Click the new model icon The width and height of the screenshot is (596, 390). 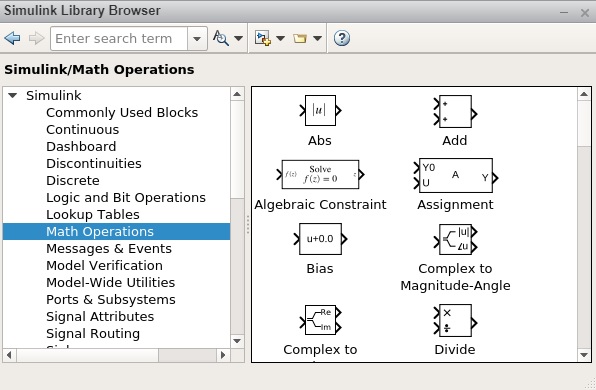tap(263, 38)
